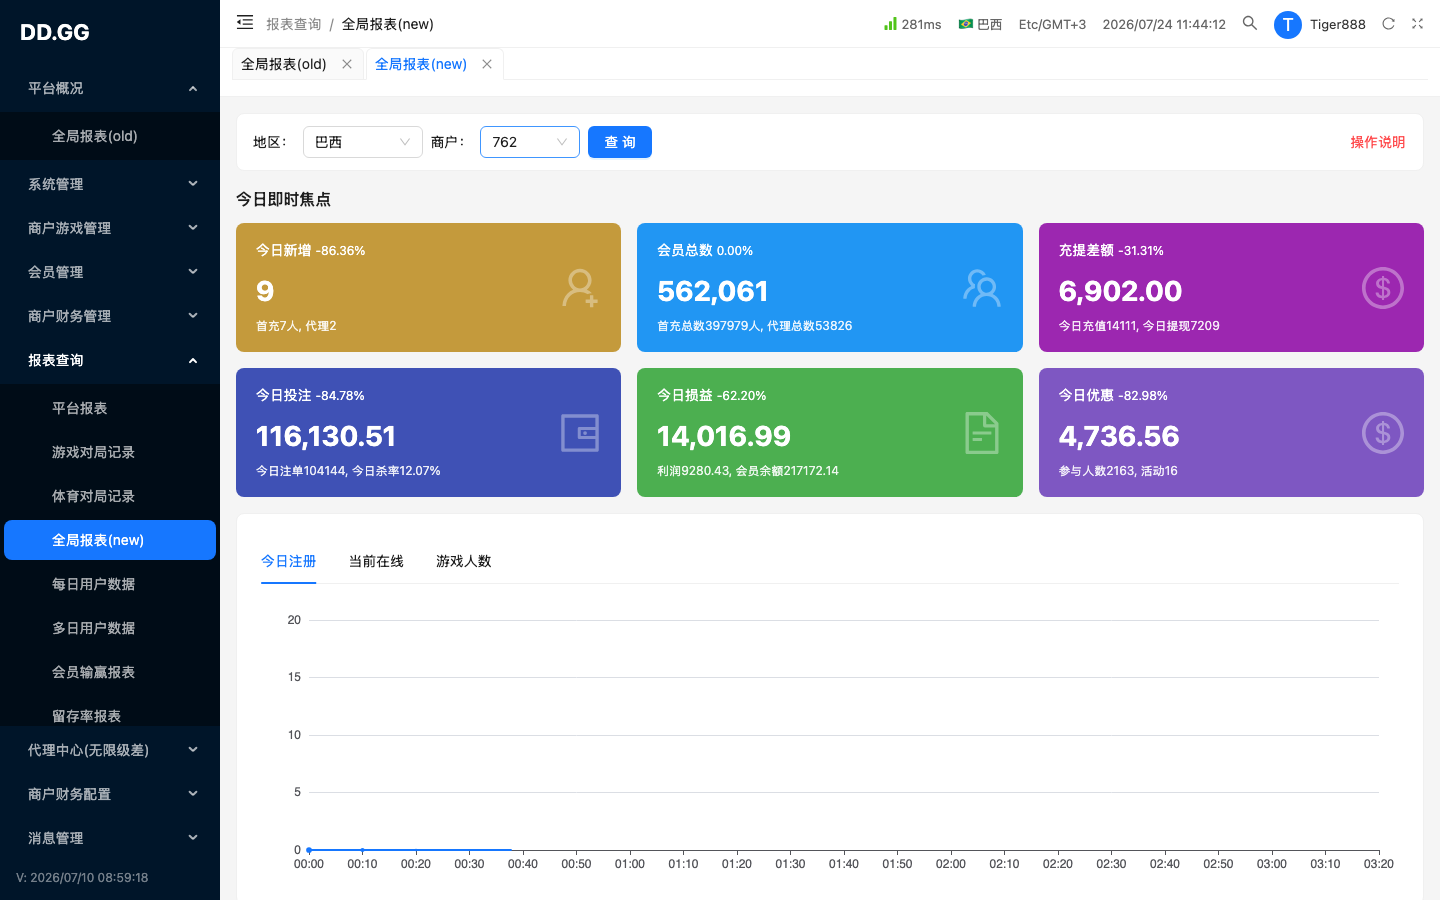Expand the 商户游戏管理 menu section
The height and width of the screenshot is (900, 1440).
110,228
